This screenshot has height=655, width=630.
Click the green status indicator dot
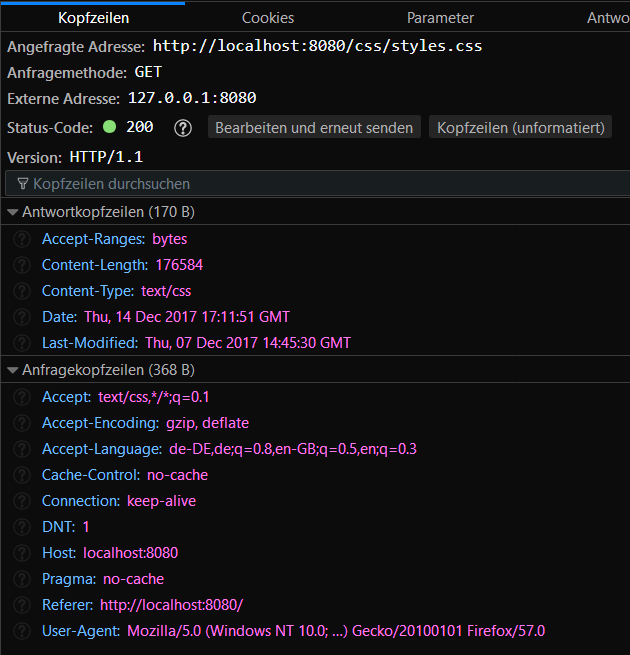coord(109,127)
